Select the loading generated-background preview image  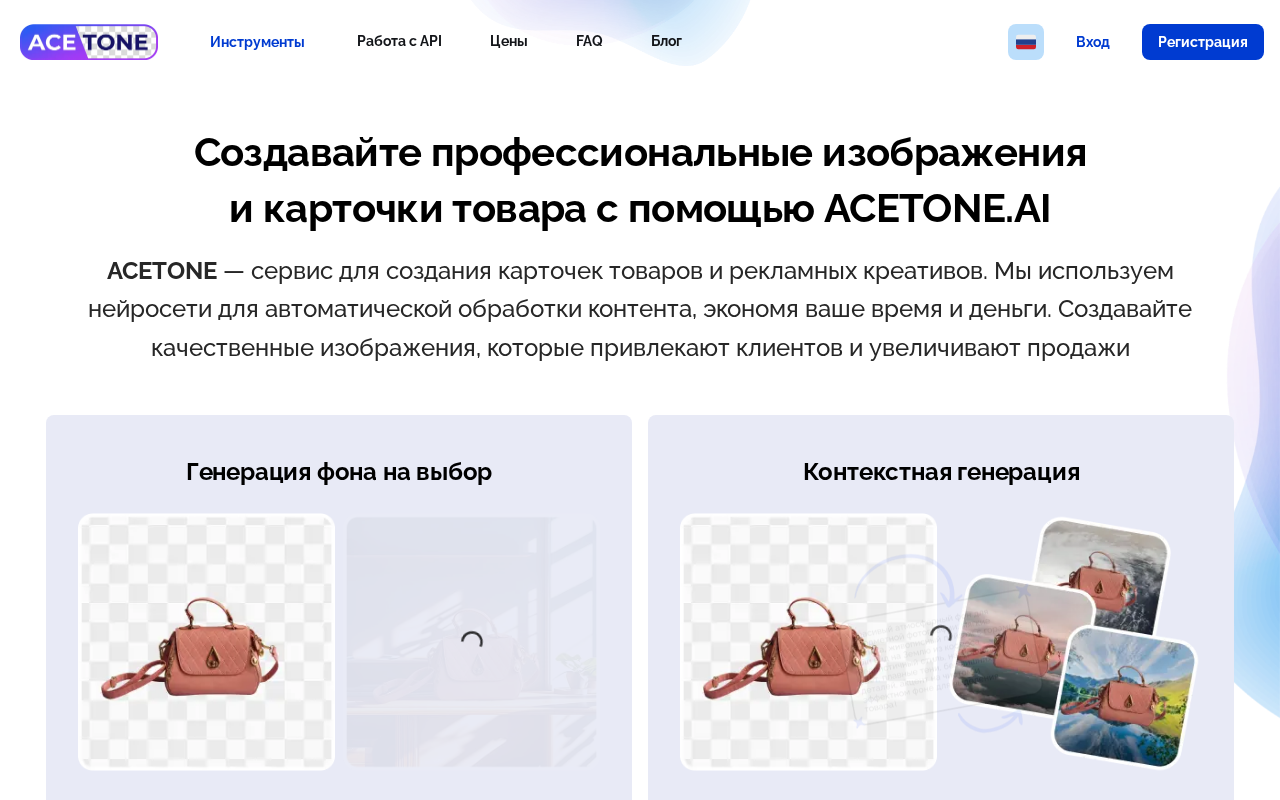pyautogui.click(x=472, y=642)
